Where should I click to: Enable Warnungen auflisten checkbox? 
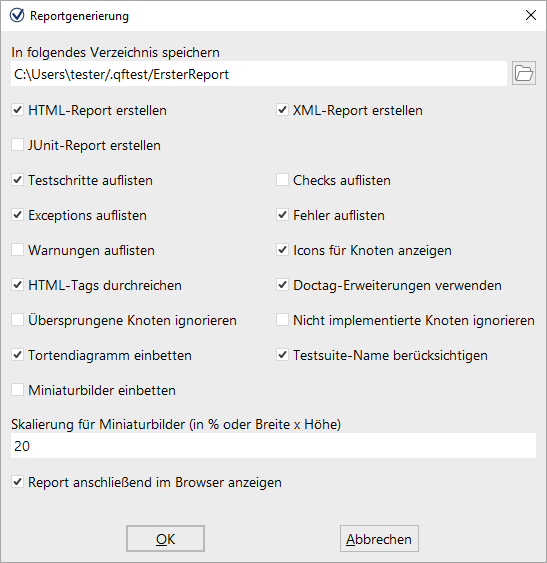17,250
